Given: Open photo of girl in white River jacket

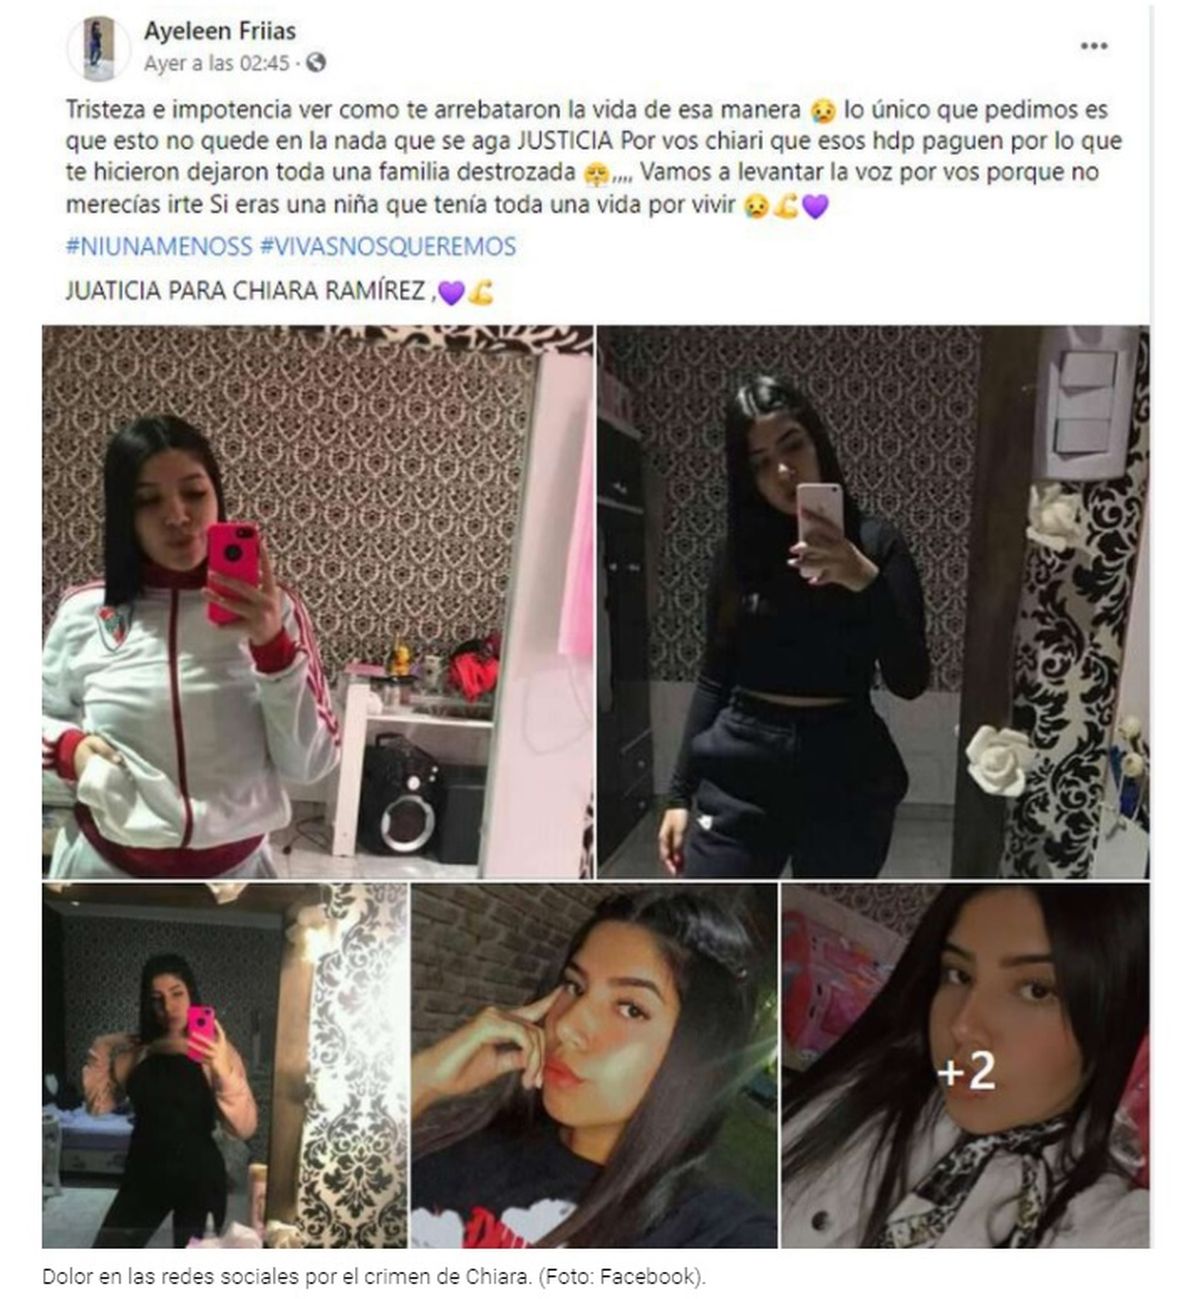Looking at the screenshot, I should [x=317, y=602].
